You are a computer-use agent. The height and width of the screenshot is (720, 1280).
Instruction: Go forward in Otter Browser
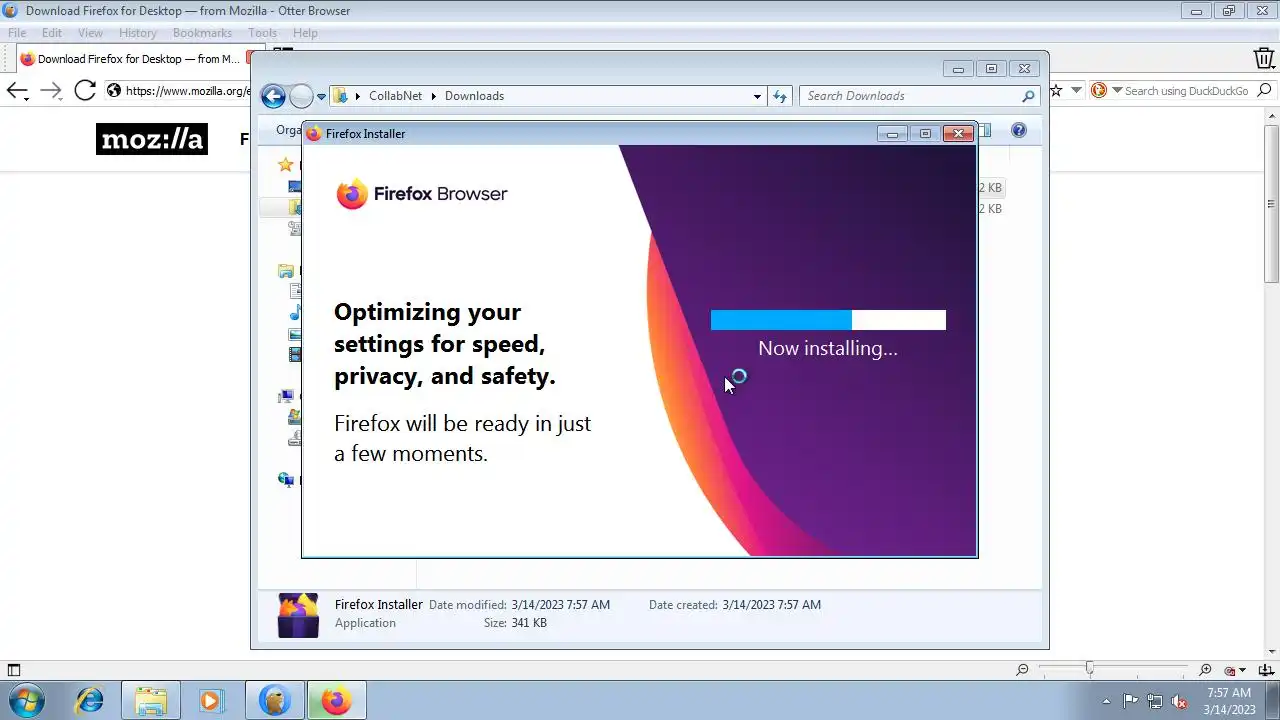point(51,91)
